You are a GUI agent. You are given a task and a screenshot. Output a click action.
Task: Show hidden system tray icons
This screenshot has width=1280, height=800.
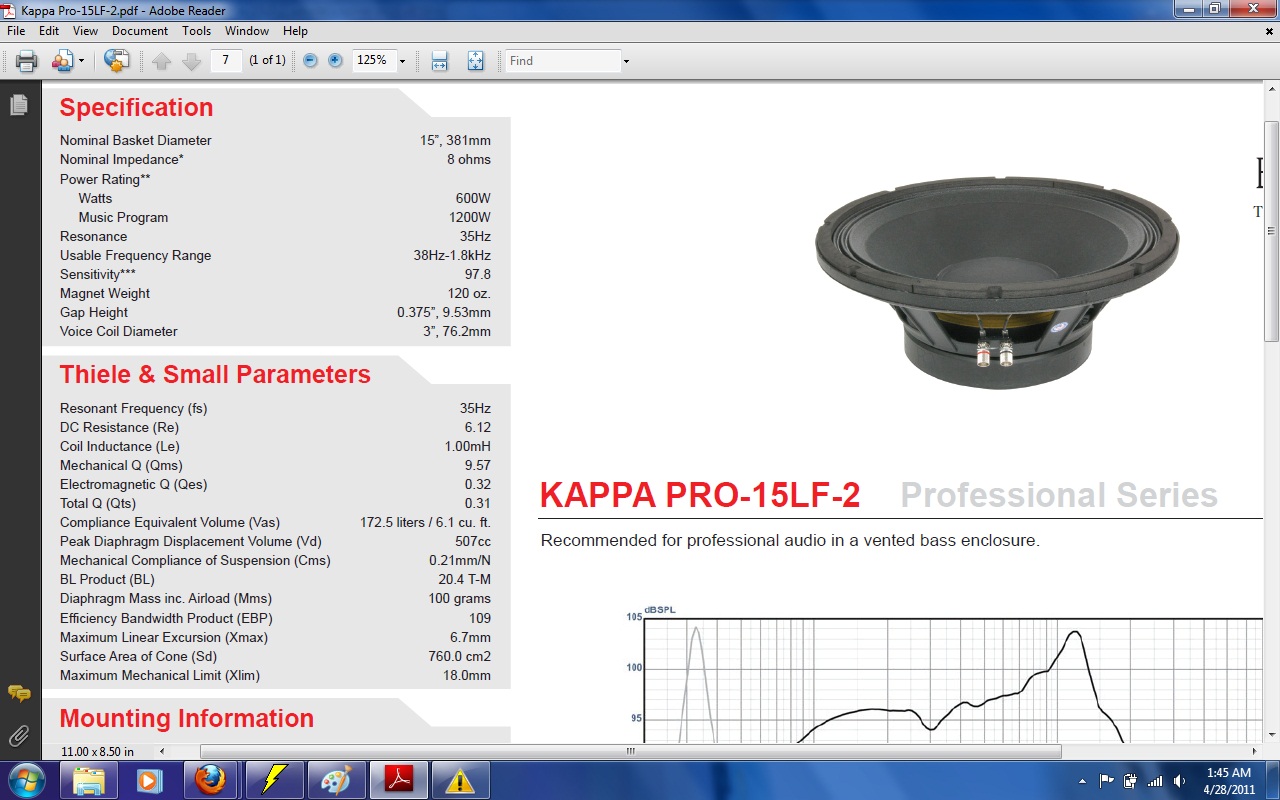tap(1082, 780)
